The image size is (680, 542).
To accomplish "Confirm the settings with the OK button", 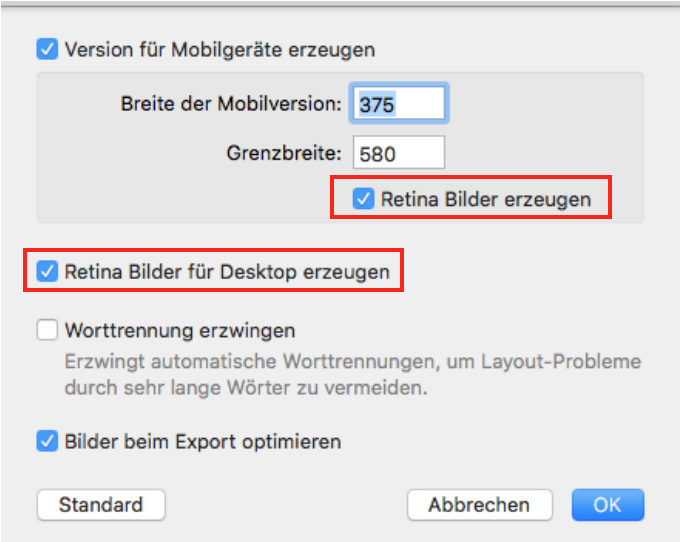I will pyautogui.click(x=608, y=505).
